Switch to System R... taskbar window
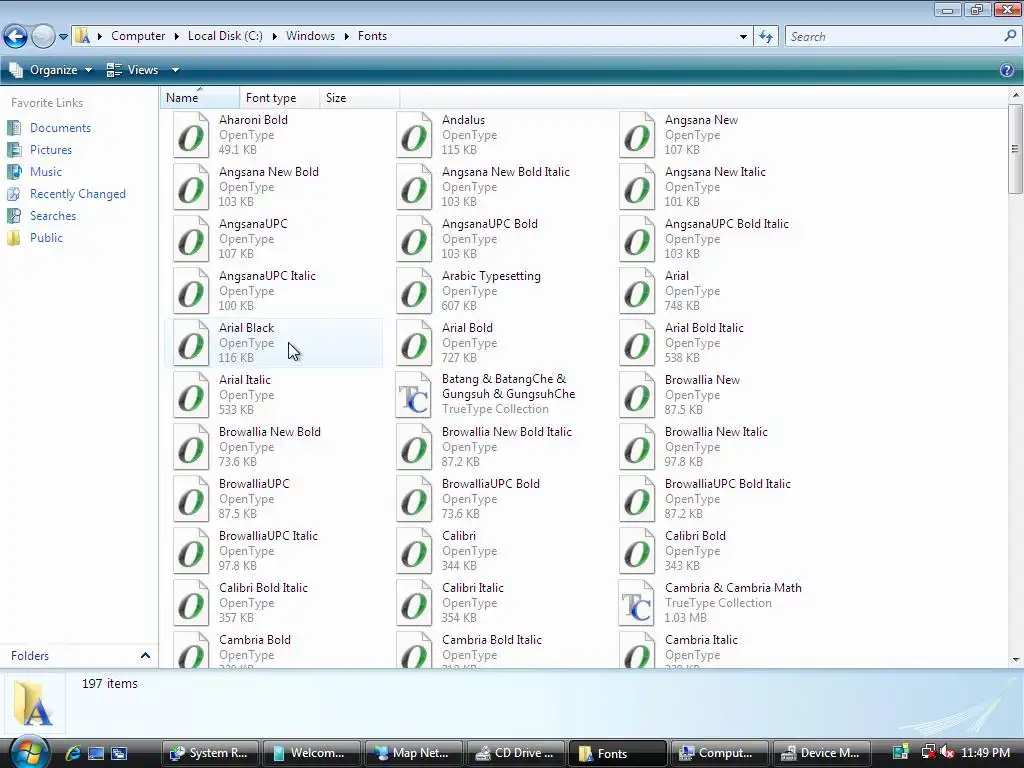This screenshot has height=768, width=1024. [210, 753]
